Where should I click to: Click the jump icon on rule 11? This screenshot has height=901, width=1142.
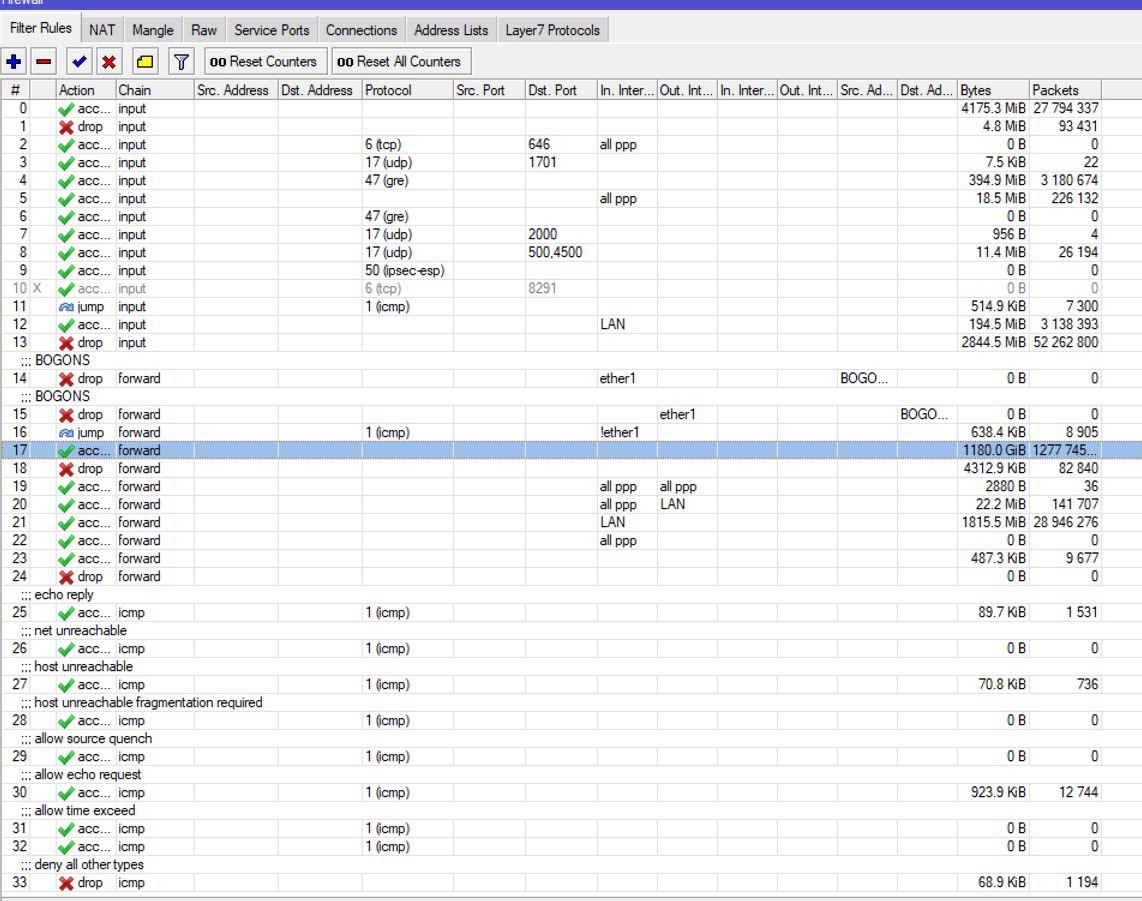pyautogui.click(x=66, y=307)
